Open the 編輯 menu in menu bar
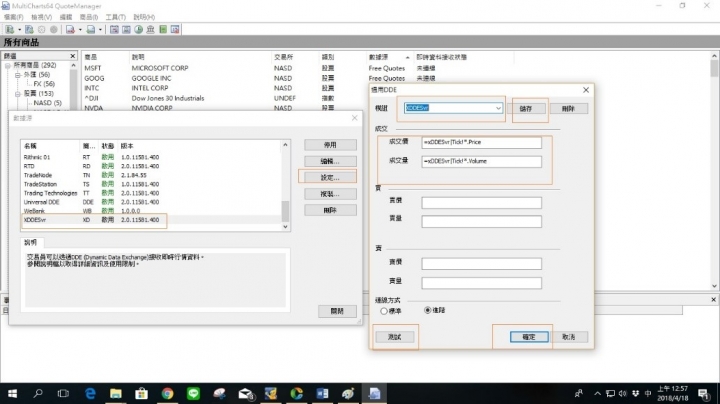Screen dimensions: 720x404 click(x=66, y=17)
